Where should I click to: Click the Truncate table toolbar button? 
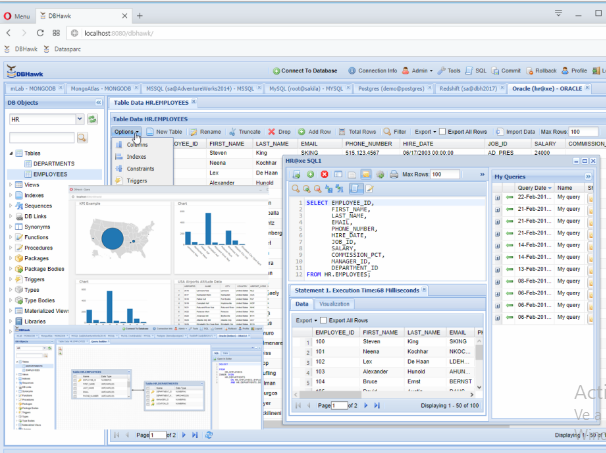pos(246,131)
